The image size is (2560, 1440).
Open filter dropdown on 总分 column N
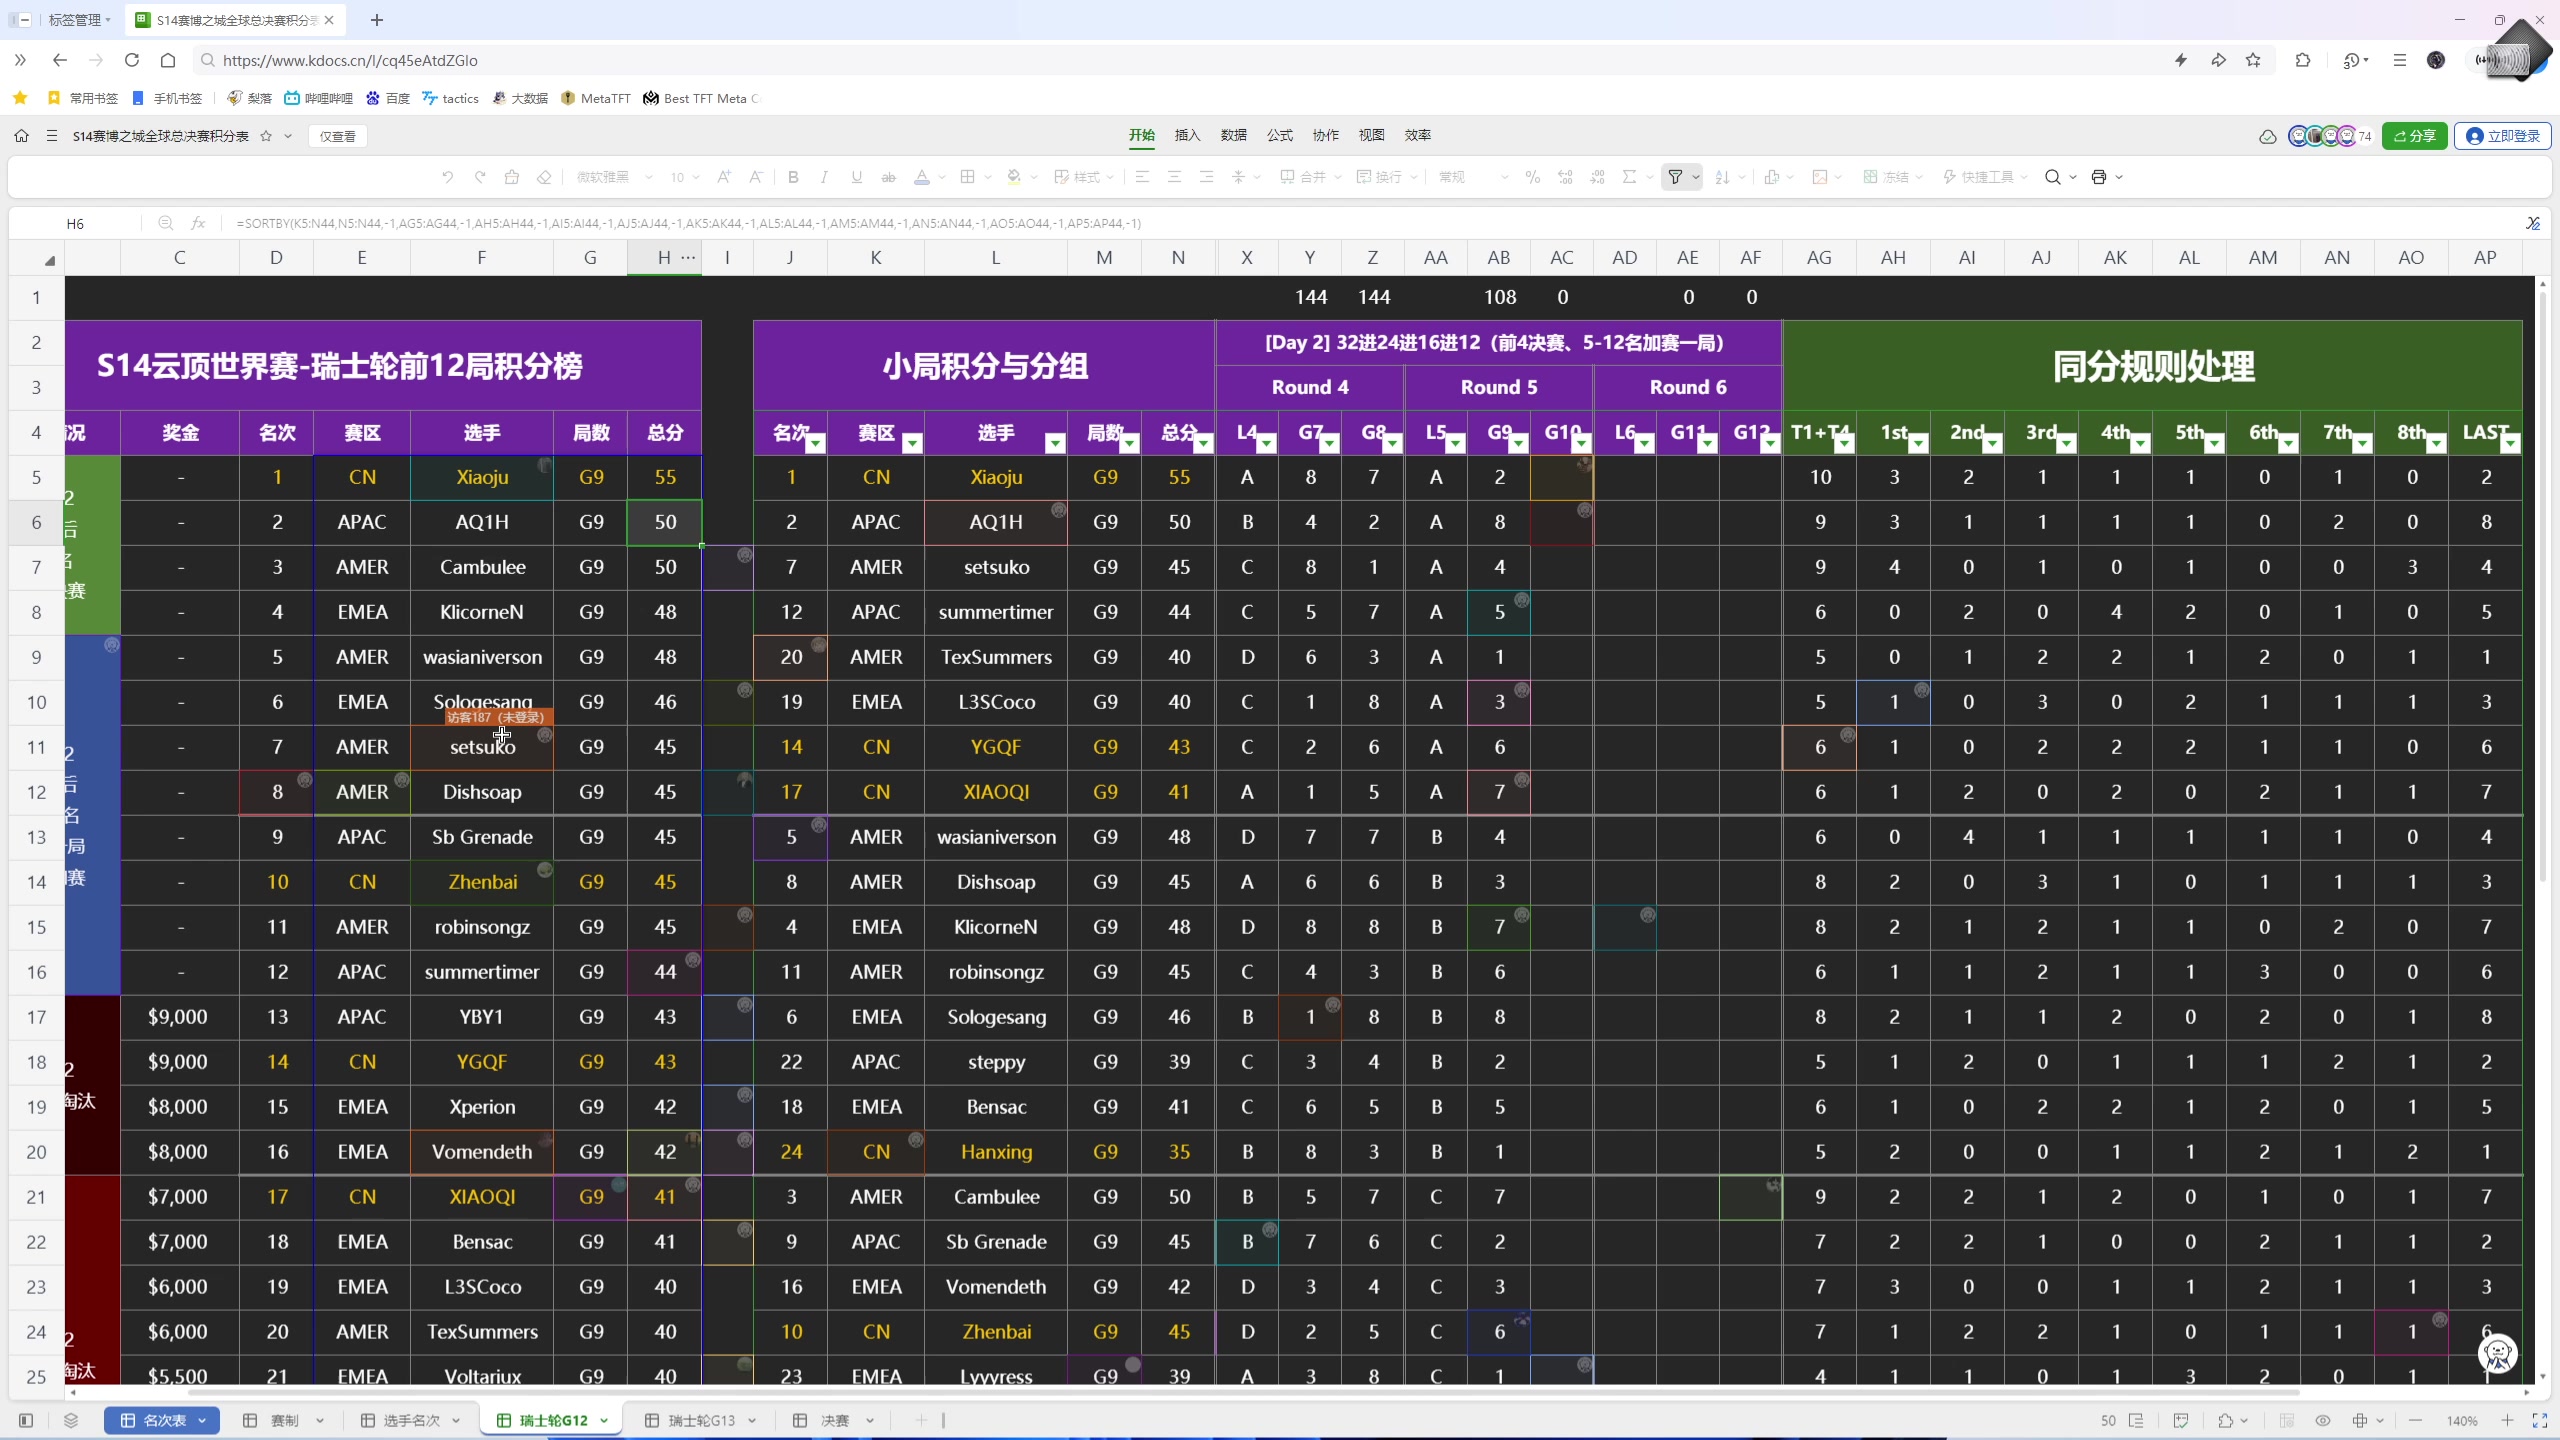(x=1203, y=443)
